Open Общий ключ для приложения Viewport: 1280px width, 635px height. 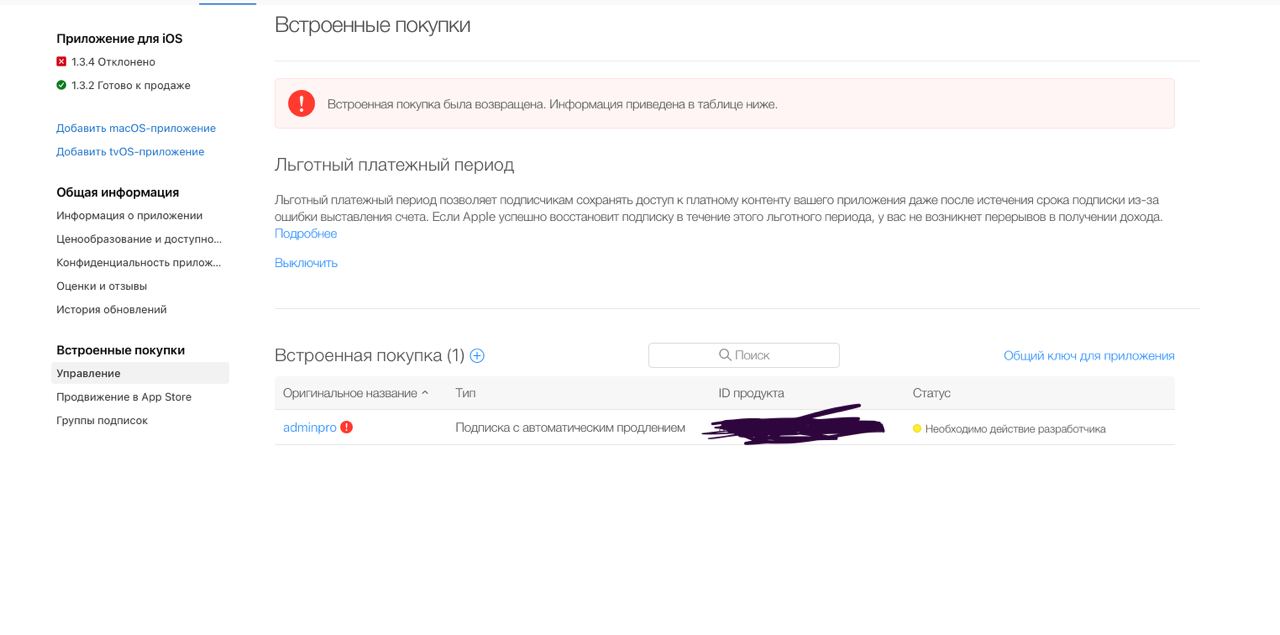tap(1089, 355)
